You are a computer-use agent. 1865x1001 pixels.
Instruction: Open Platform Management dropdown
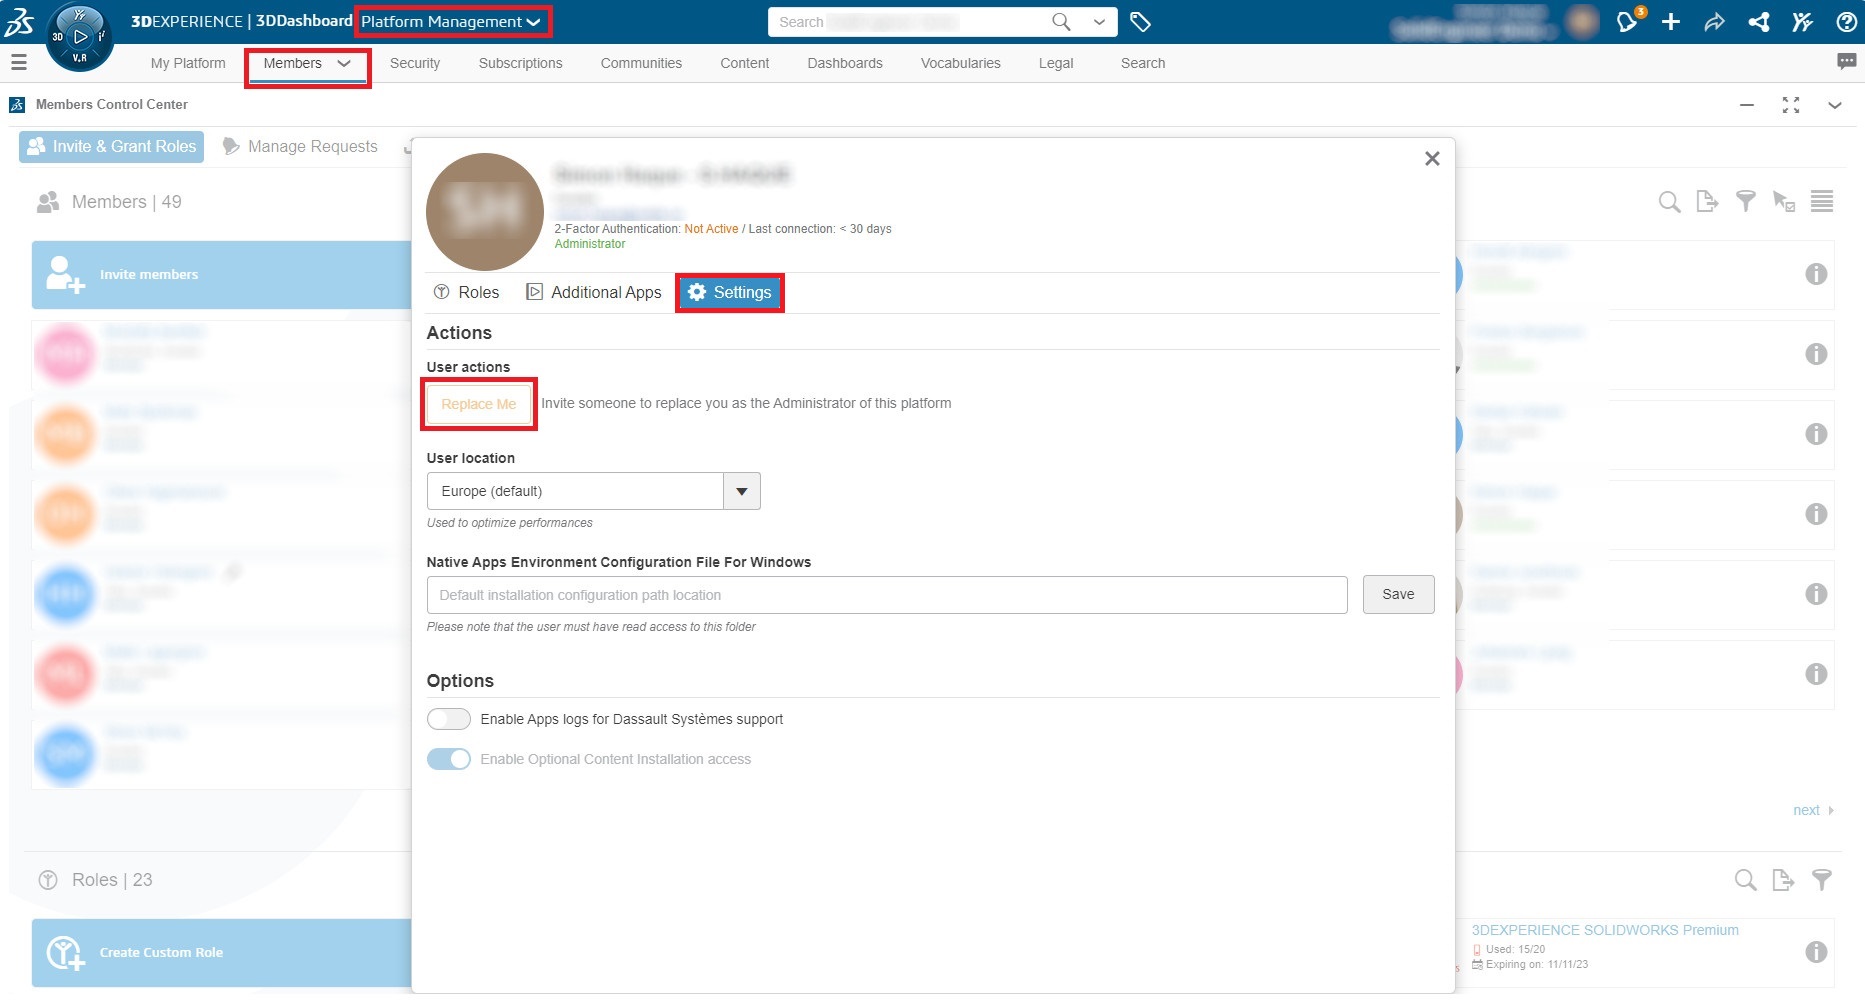[x=451, y=21]
